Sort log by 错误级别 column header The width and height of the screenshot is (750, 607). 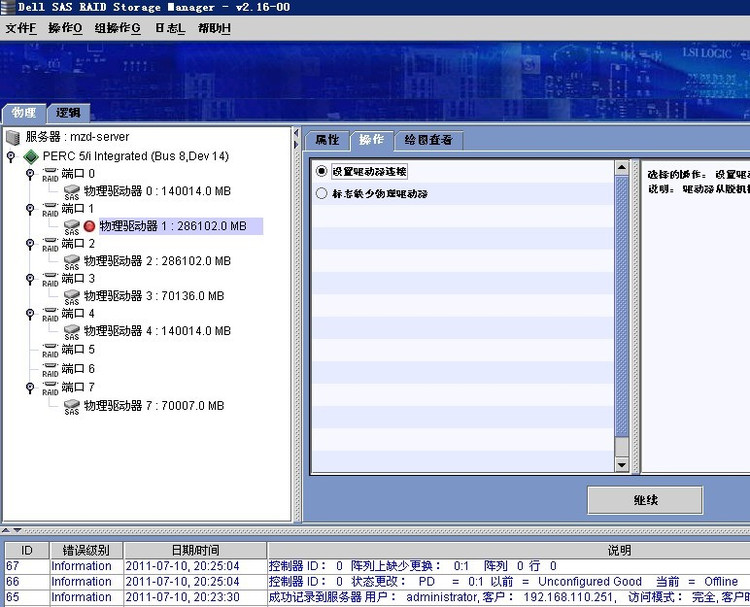coord(86,551)
